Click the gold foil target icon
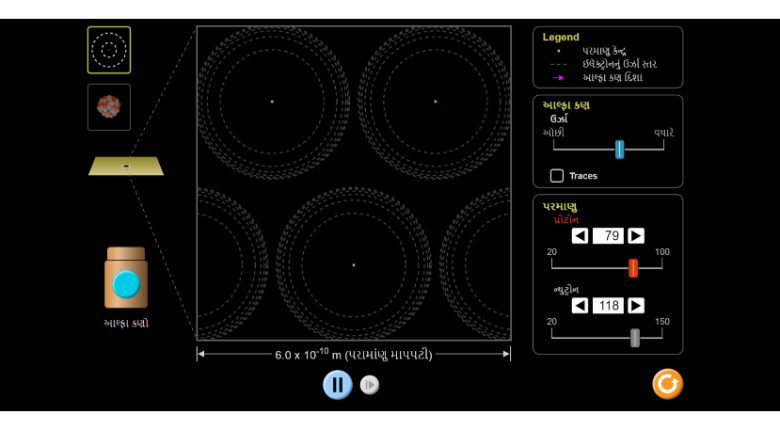Image resolution: width=780 pixels, height=430 pixels. coord(126,165)
